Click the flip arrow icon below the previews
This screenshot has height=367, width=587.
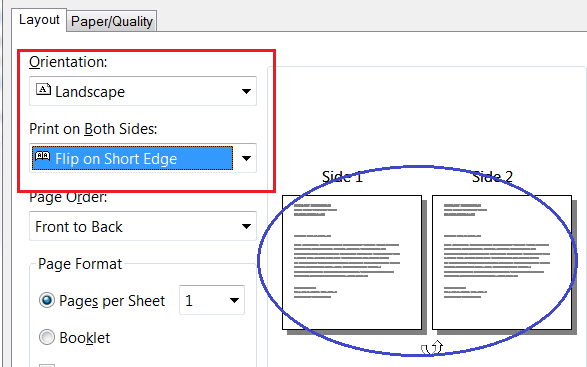(x=432, y=347)
